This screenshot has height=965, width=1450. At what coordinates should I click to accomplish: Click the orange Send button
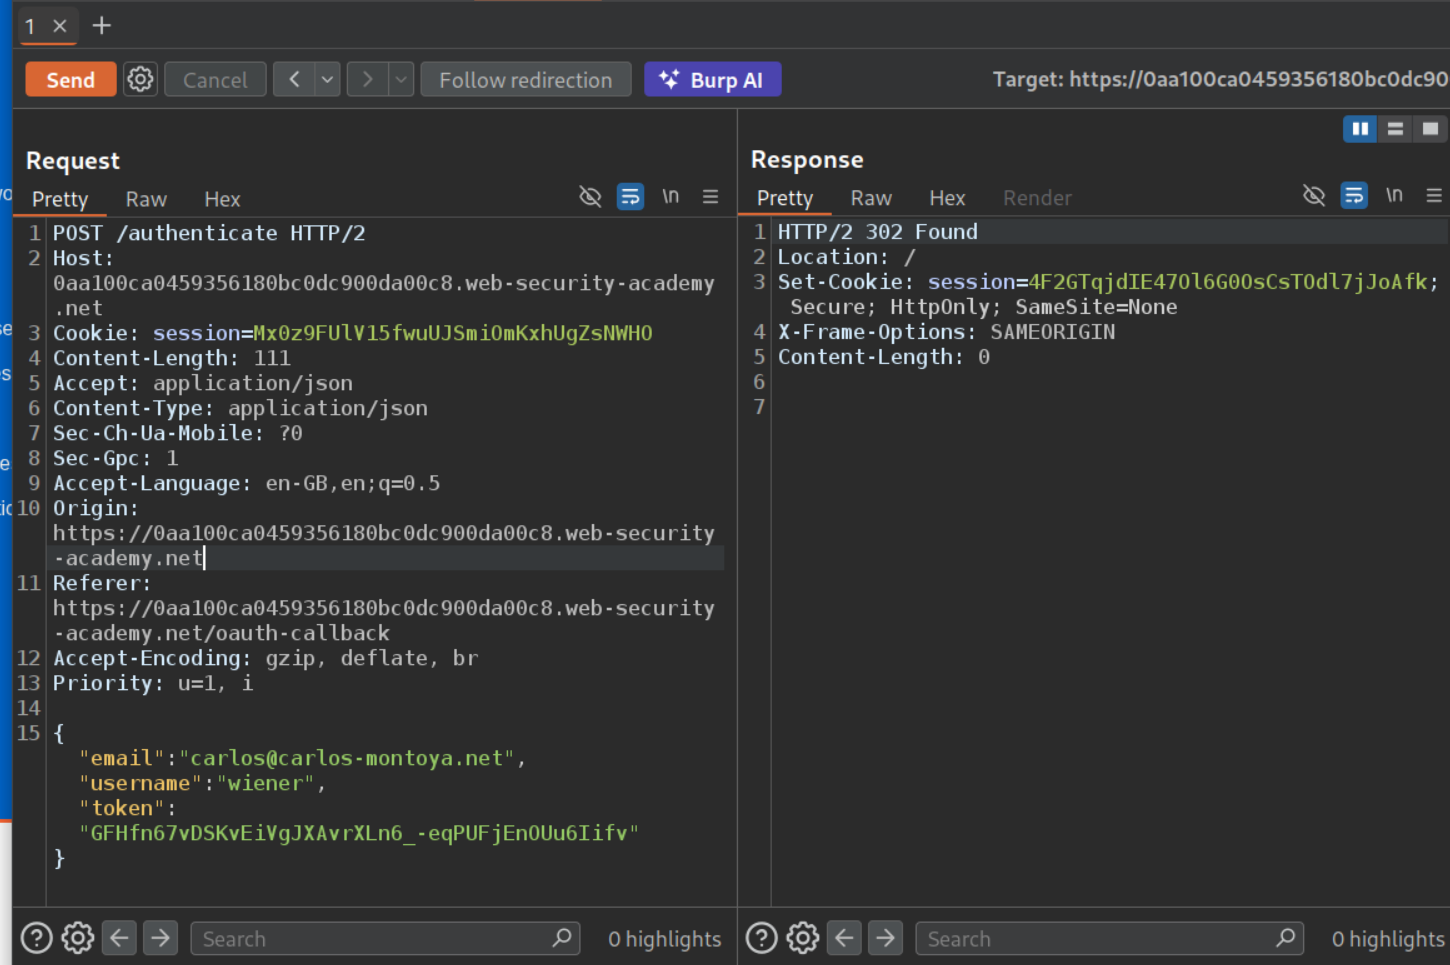pos(70,80)
